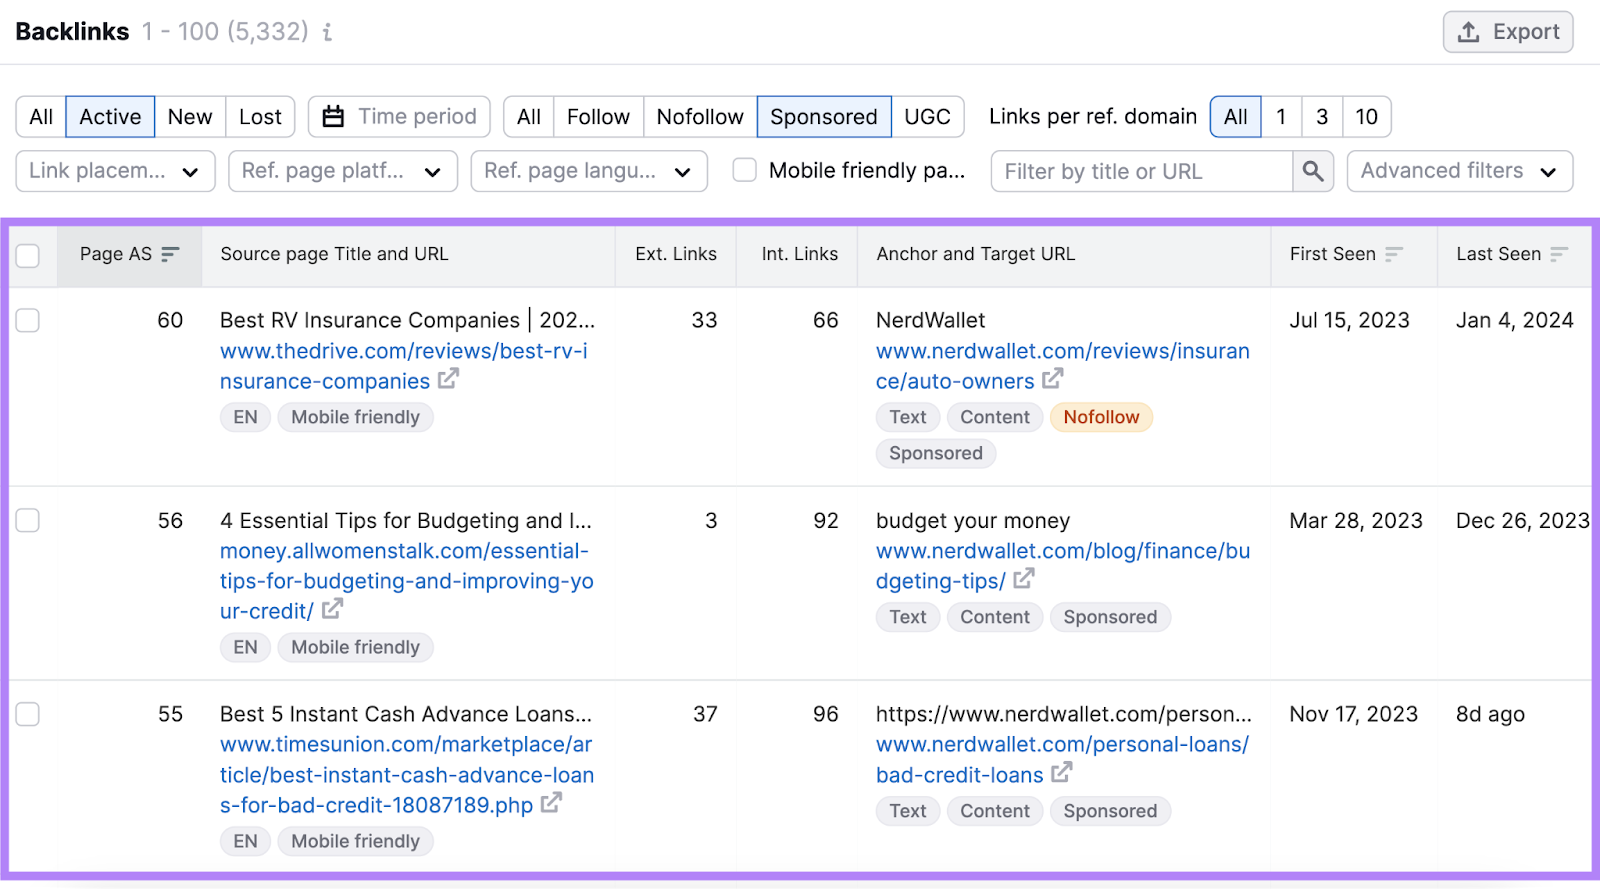Screen dimensions: 1600x889
Task: Open auto-owners target URL external icon
Action: [x=1052, y=380]
